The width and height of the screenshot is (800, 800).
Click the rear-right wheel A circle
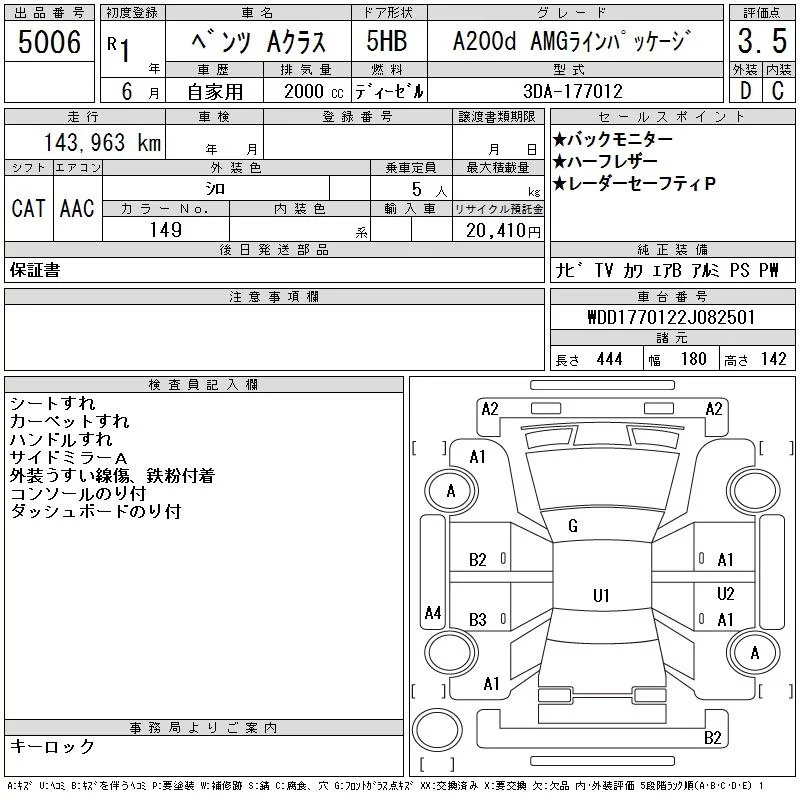point(754,653)
